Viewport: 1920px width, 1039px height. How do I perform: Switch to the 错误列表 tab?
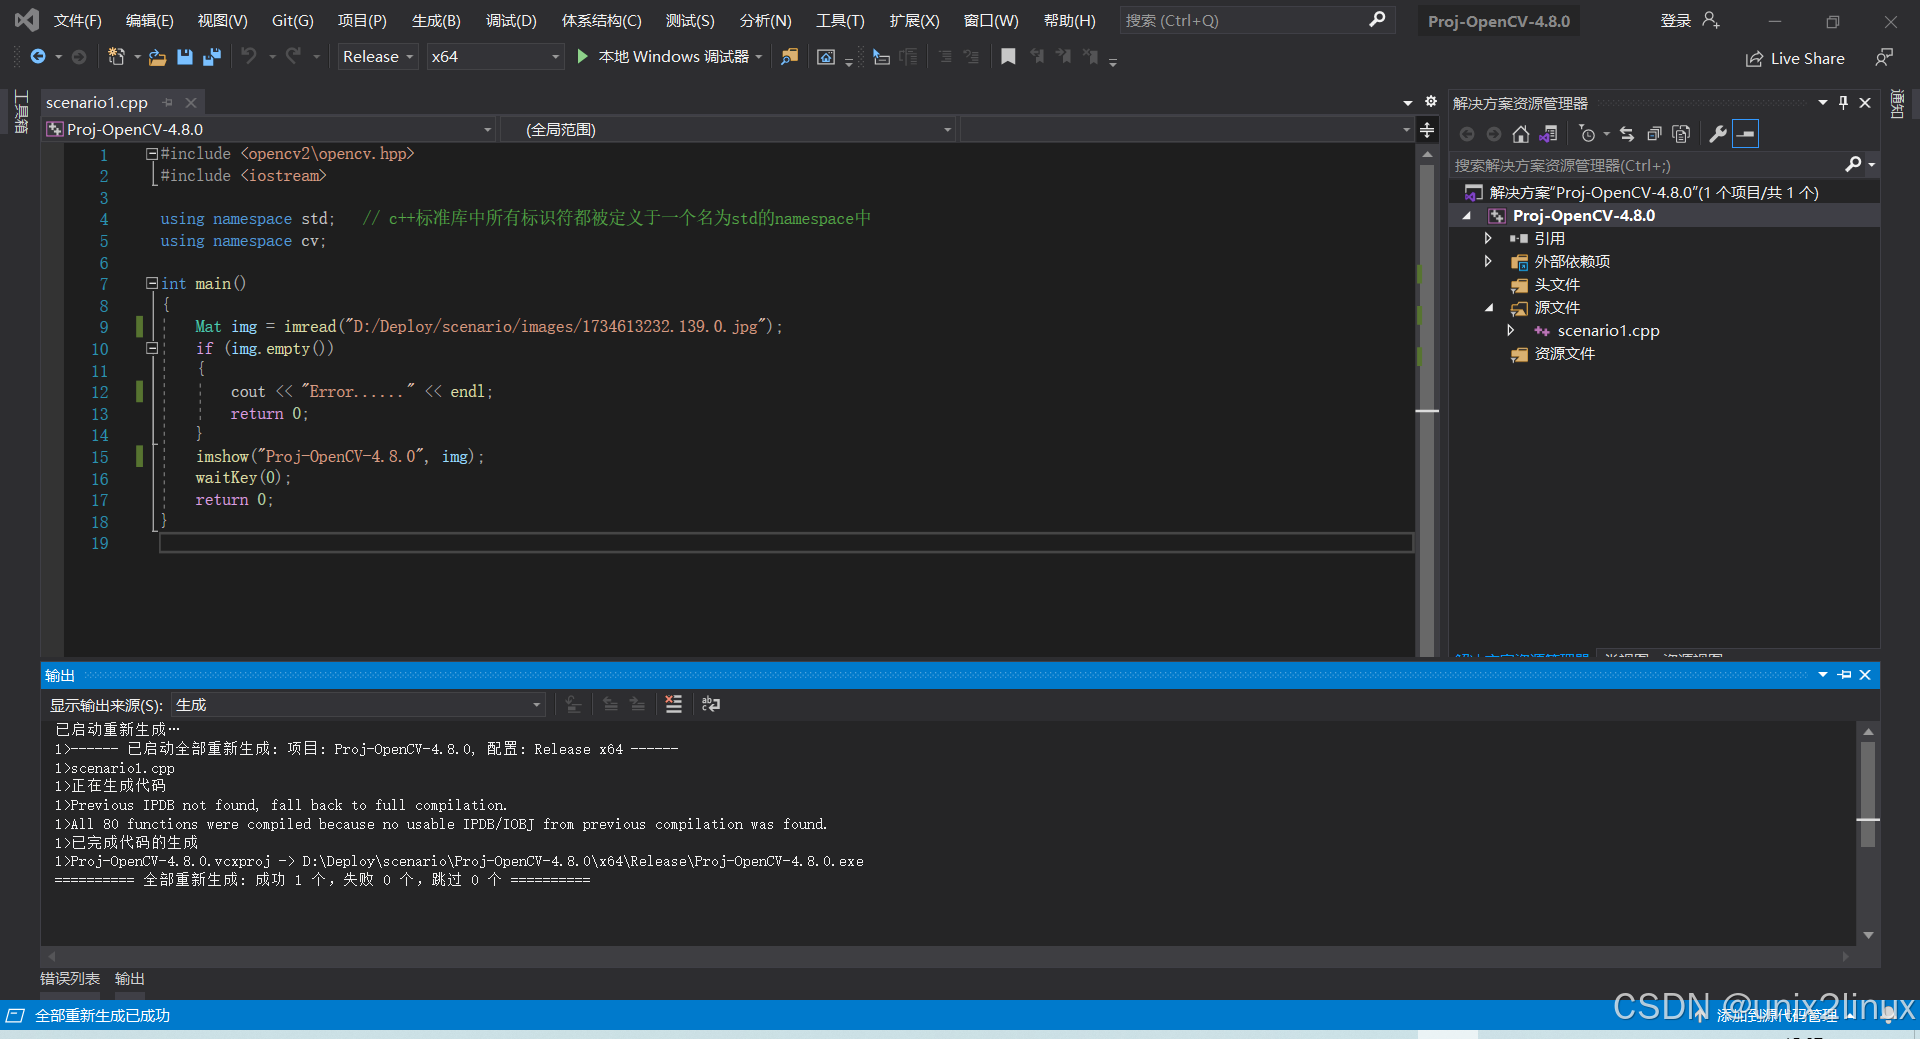point(70,979)
